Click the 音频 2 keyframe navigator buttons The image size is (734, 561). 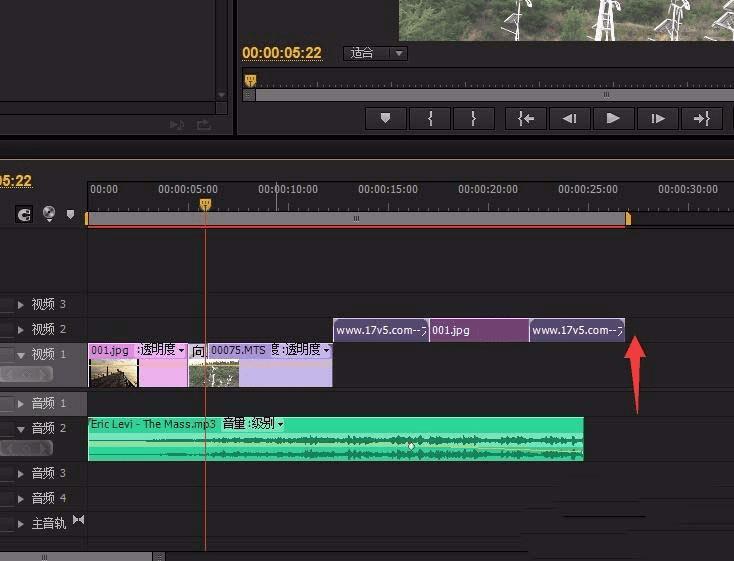pyautogui.click(x=26, y=449)
